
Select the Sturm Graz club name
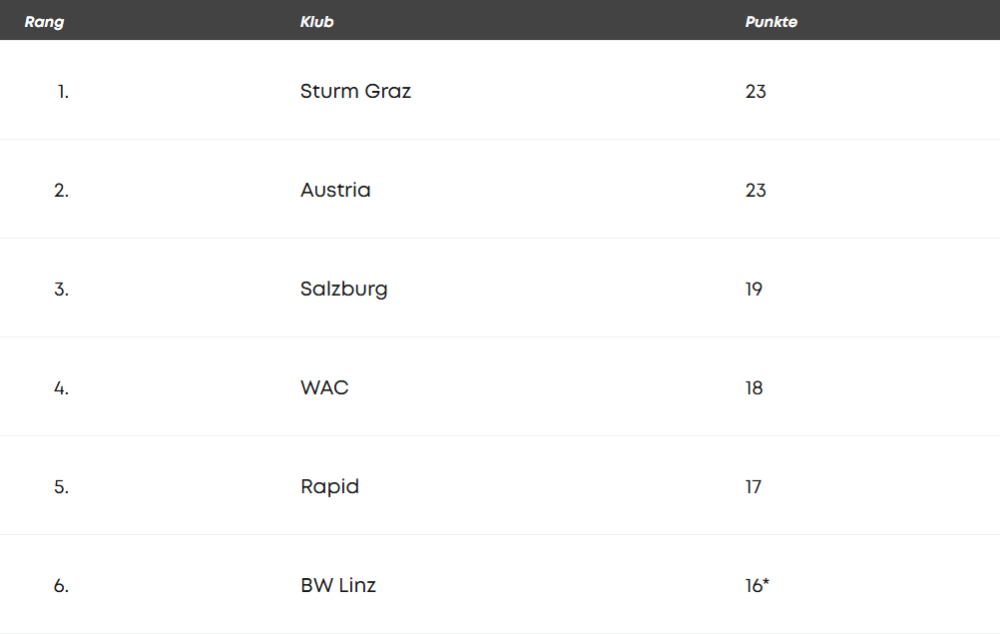355,91
